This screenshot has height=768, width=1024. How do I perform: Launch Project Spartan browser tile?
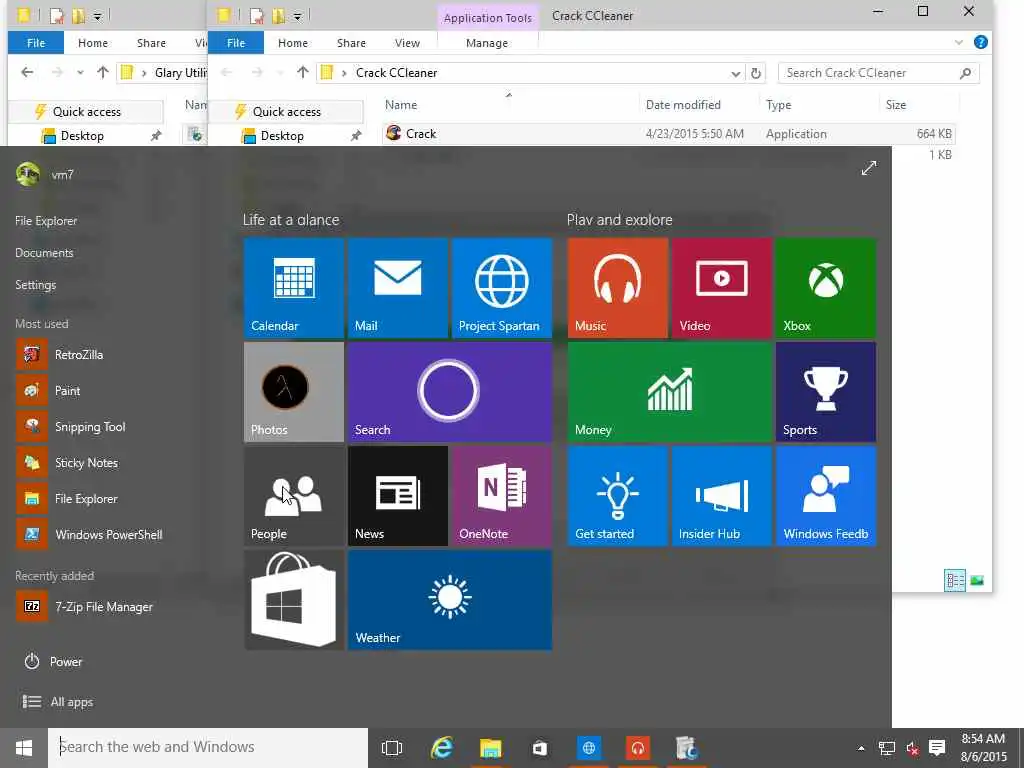pos(502,288)
